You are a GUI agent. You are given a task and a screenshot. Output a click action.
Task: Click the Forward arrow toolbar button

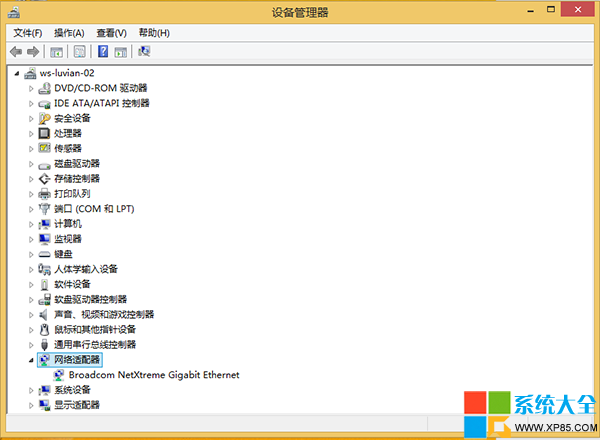click(33, 52)
